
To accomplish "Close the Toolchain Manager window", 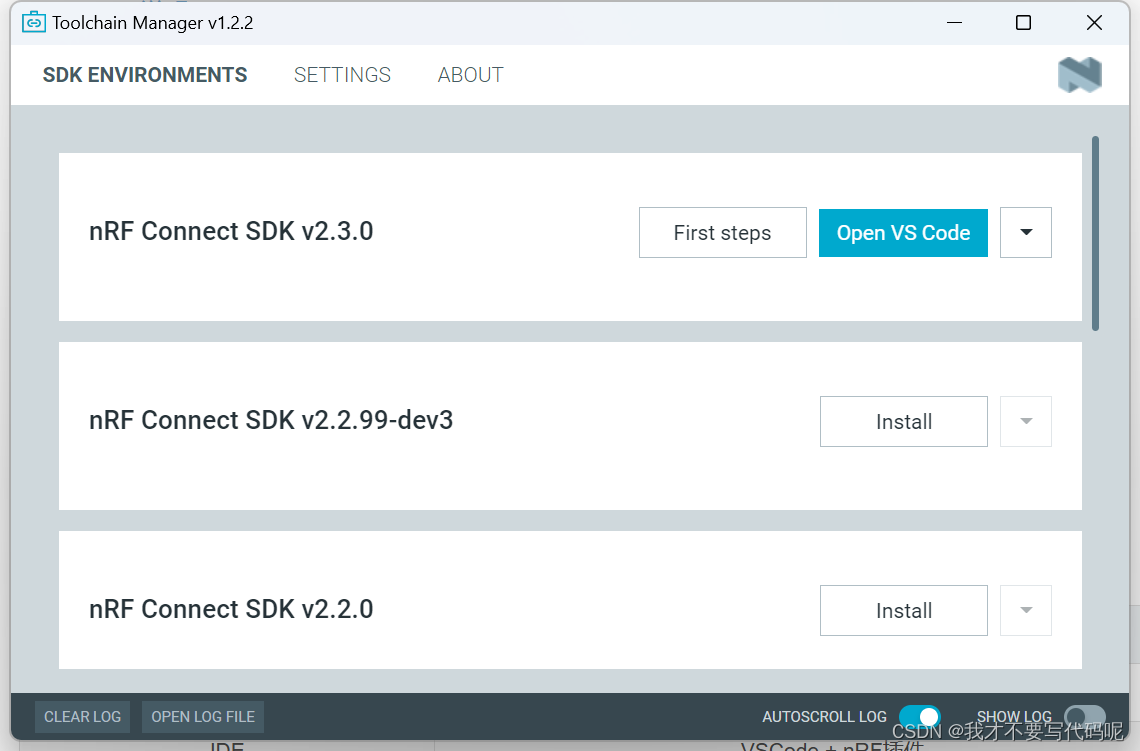I will click(x=1094, y=23).
